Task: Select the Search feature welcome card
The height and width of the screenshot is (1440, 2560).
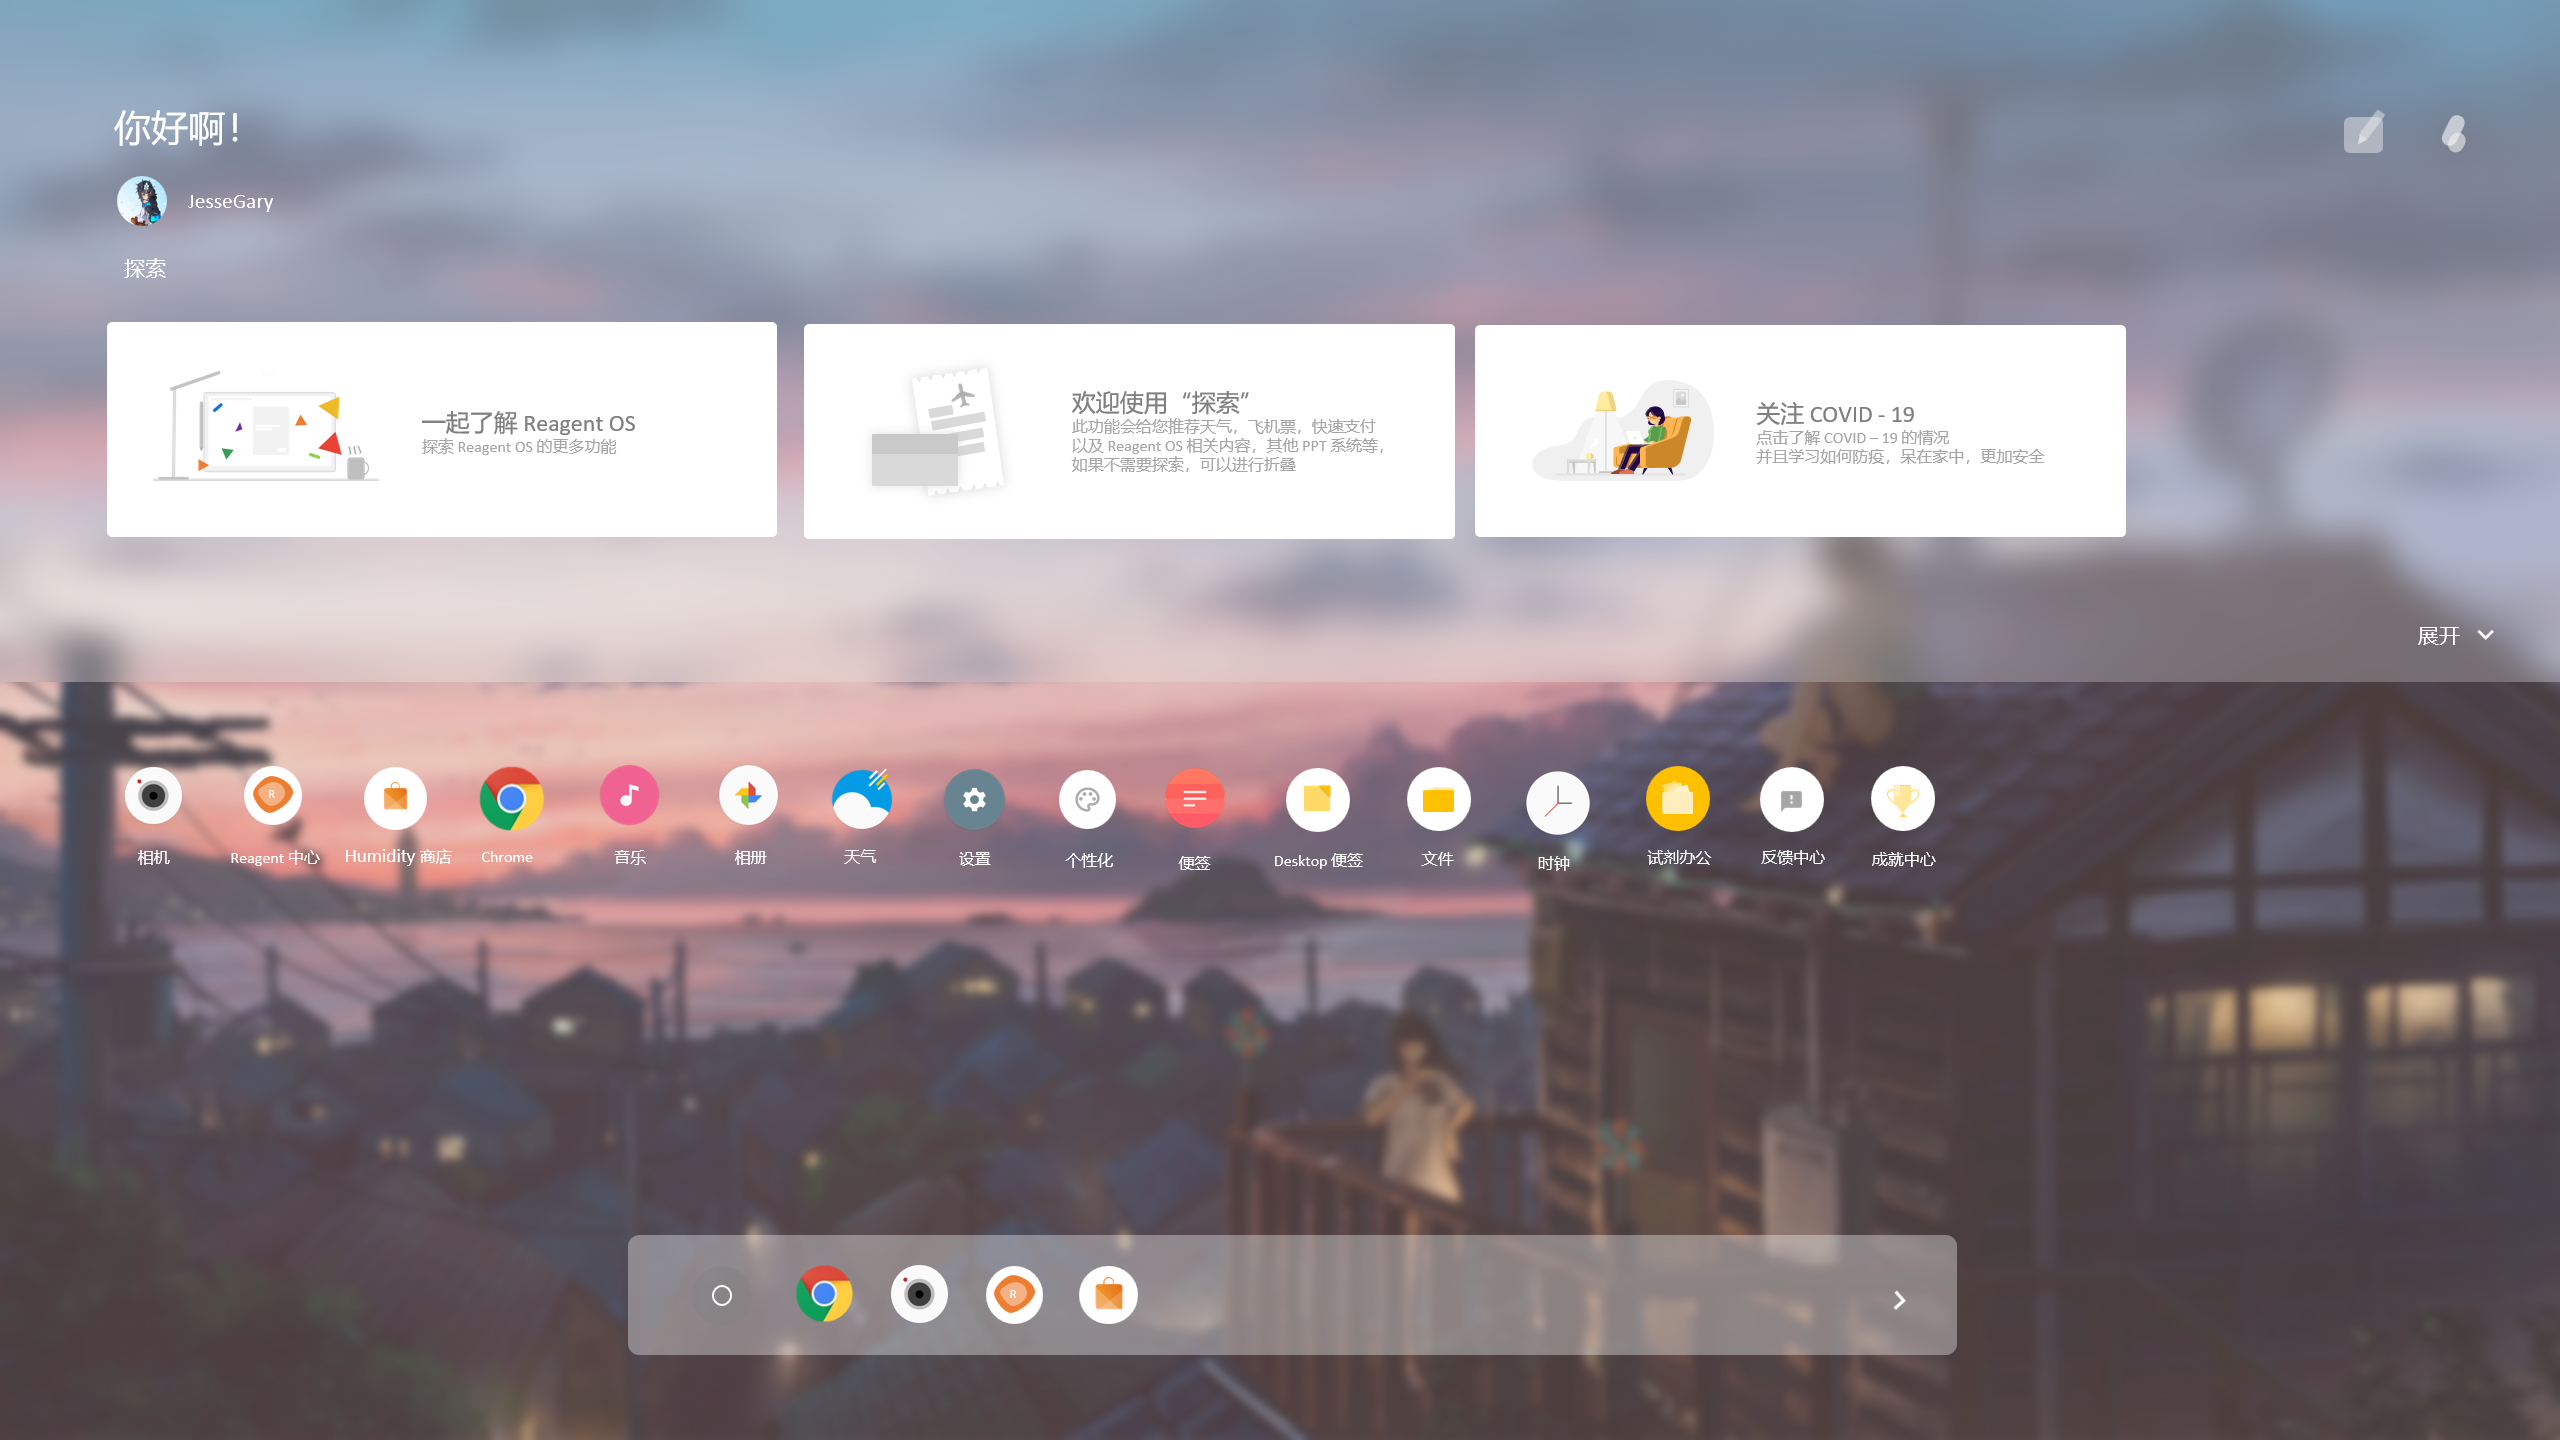Action: pyautogui.click(x=1127, y=431)
